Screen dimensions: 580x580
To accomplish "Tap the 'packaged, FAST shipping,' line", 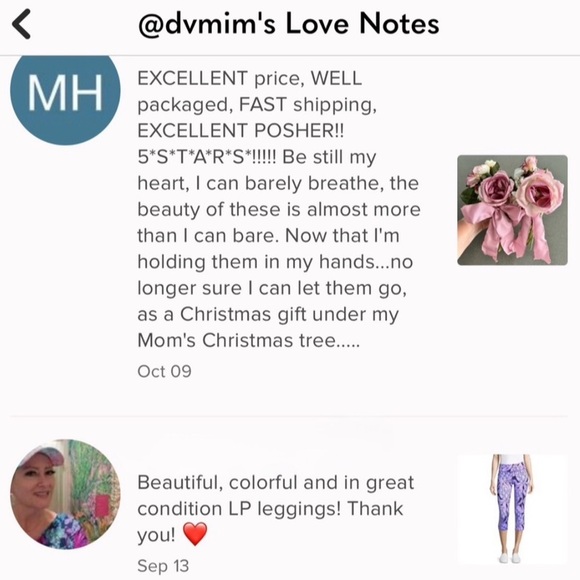I will point(257,105).
